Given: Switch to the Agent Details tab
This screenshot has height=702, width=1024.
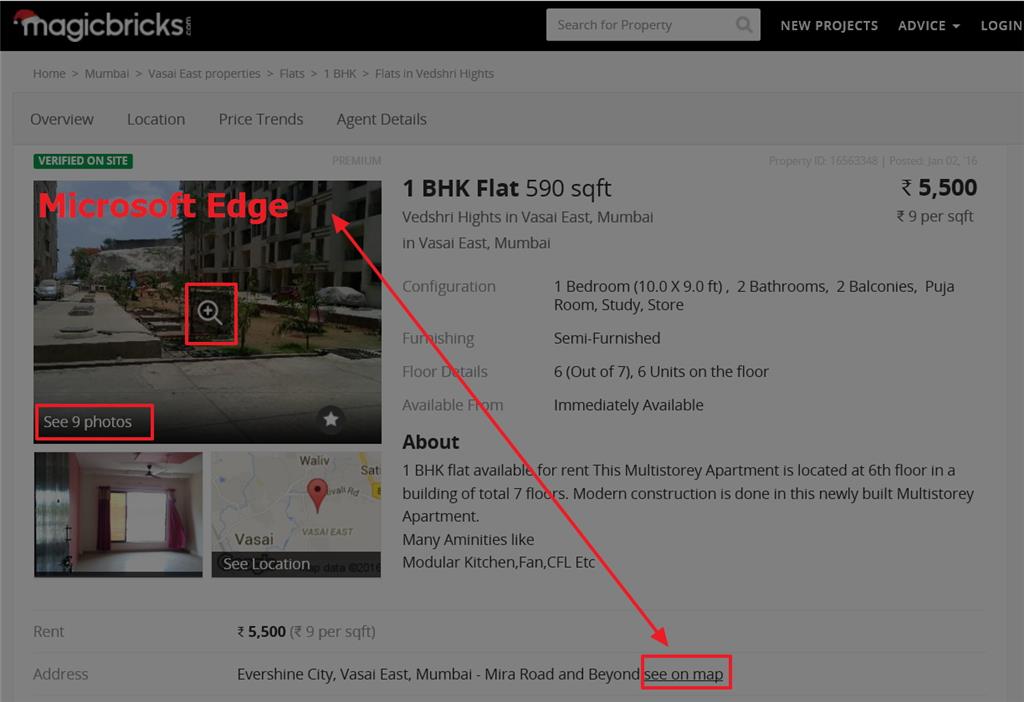Looking at the screenshot, I should tap(381, 120).
